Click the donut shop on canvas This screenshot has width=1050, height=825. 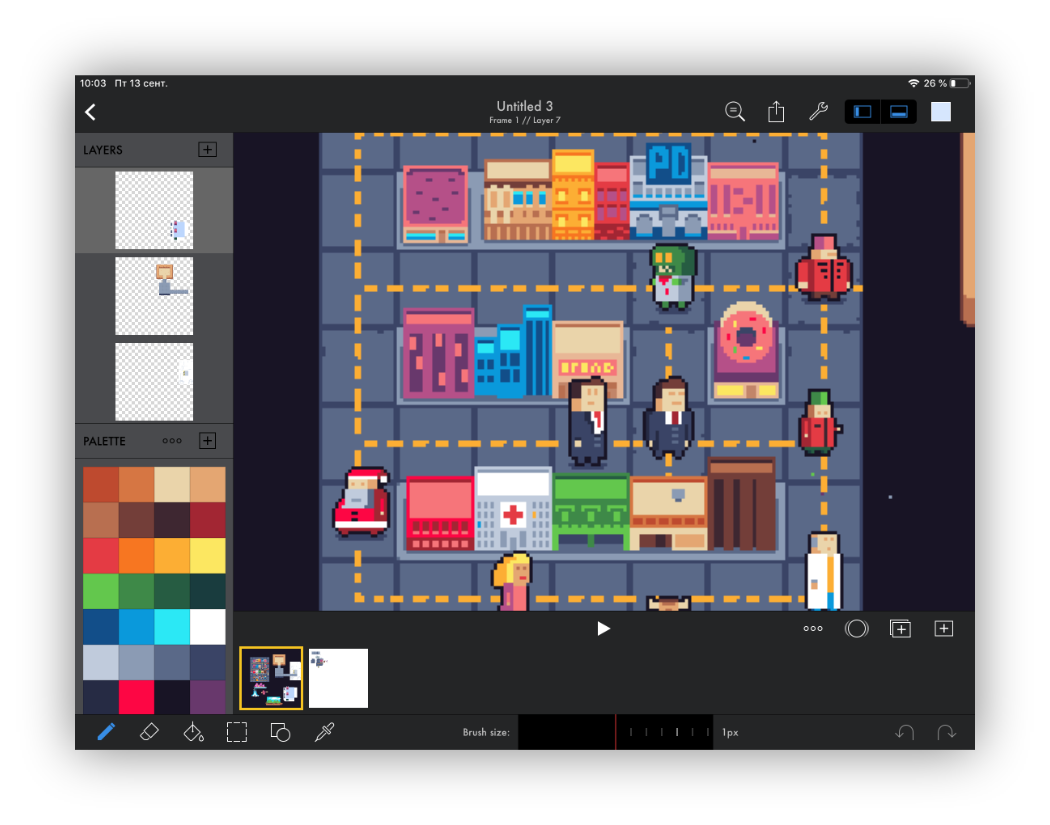point(745,350)
